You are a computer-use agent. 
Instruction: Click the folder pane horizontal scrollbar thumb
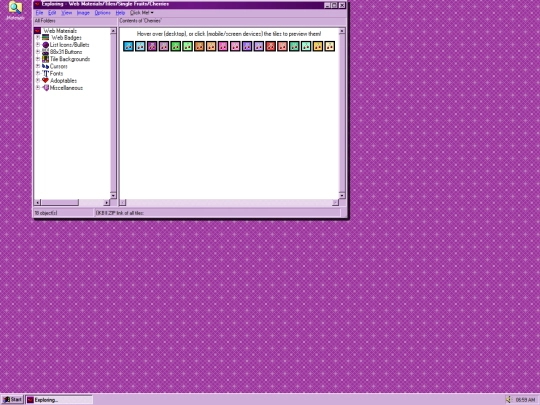click(60, 202)
